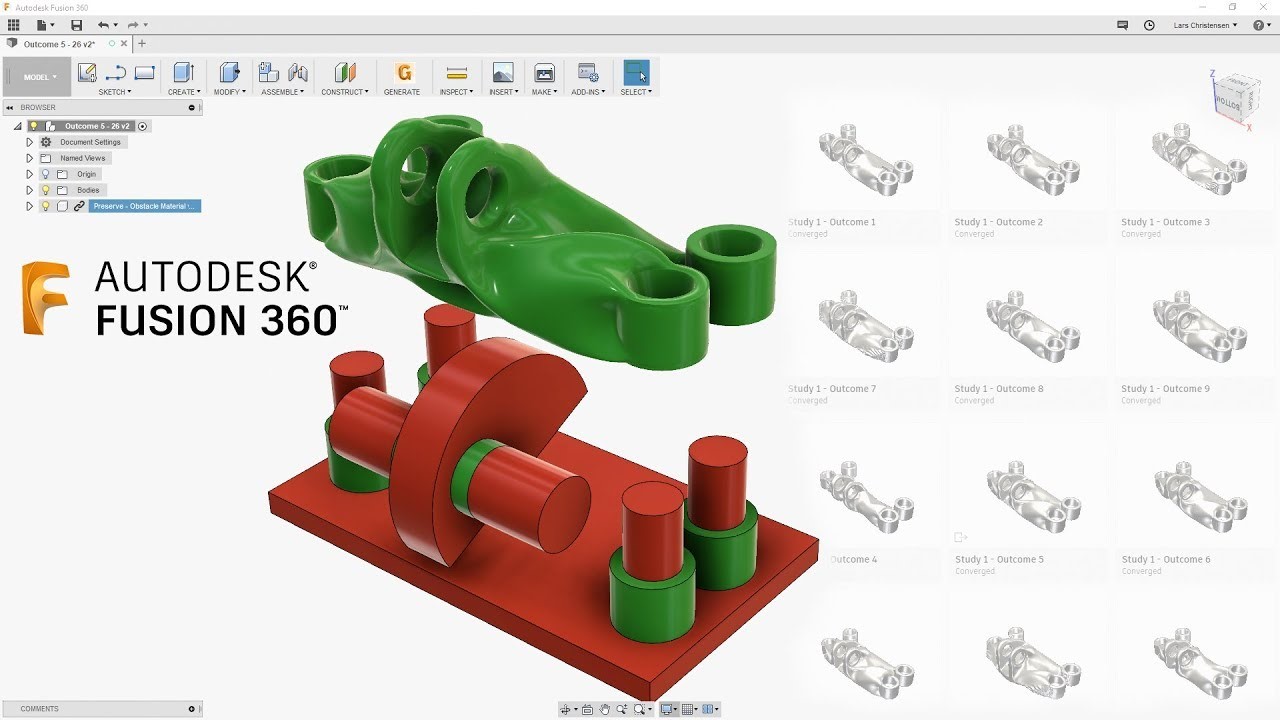The image size is (1280, 720).
Task: Save the design with the floppy icon
Action: 77,25
